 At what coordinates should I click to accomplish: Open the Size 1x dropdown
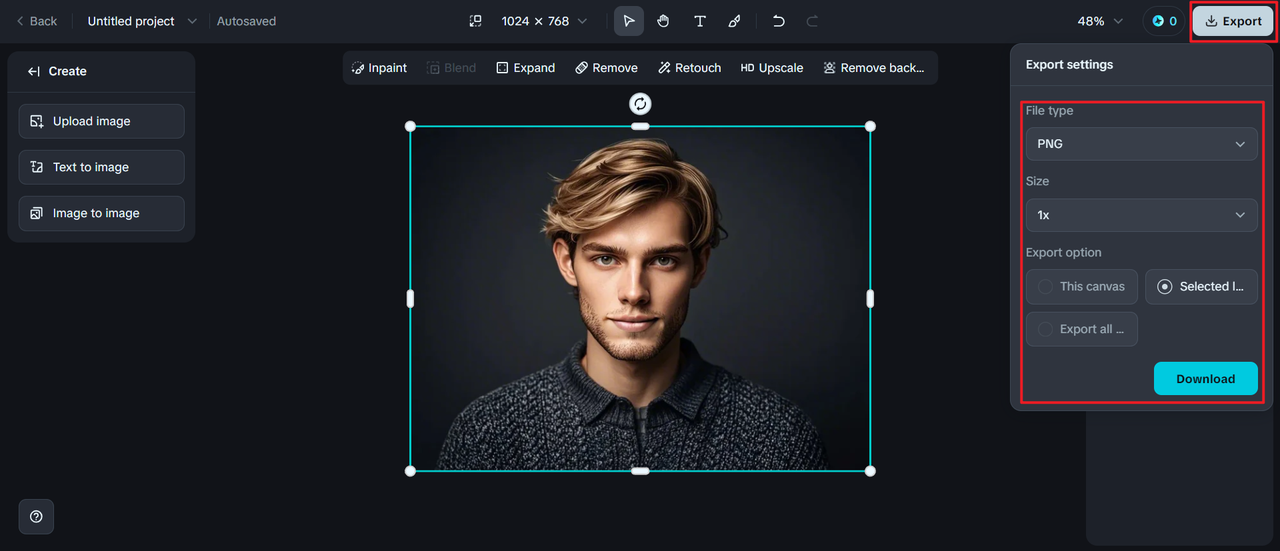(1141, 215)
